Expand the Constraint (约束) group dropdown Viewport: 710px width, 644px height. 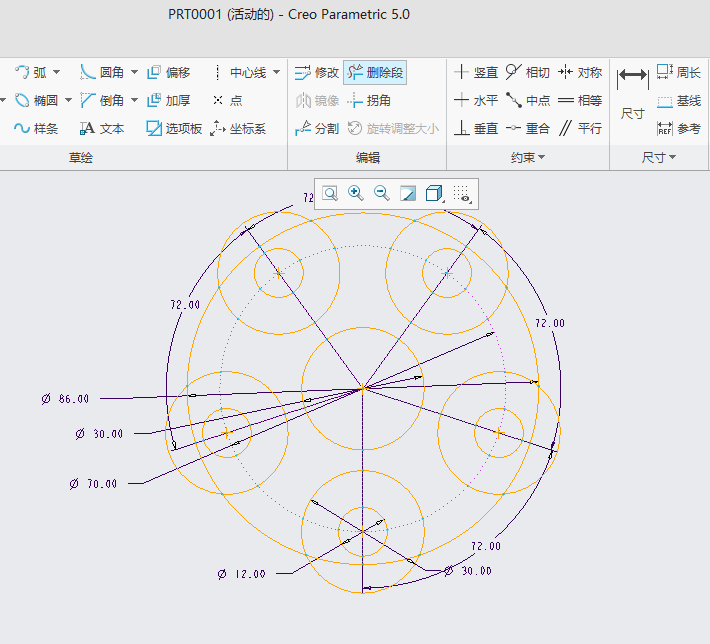(x=528, y=158)
